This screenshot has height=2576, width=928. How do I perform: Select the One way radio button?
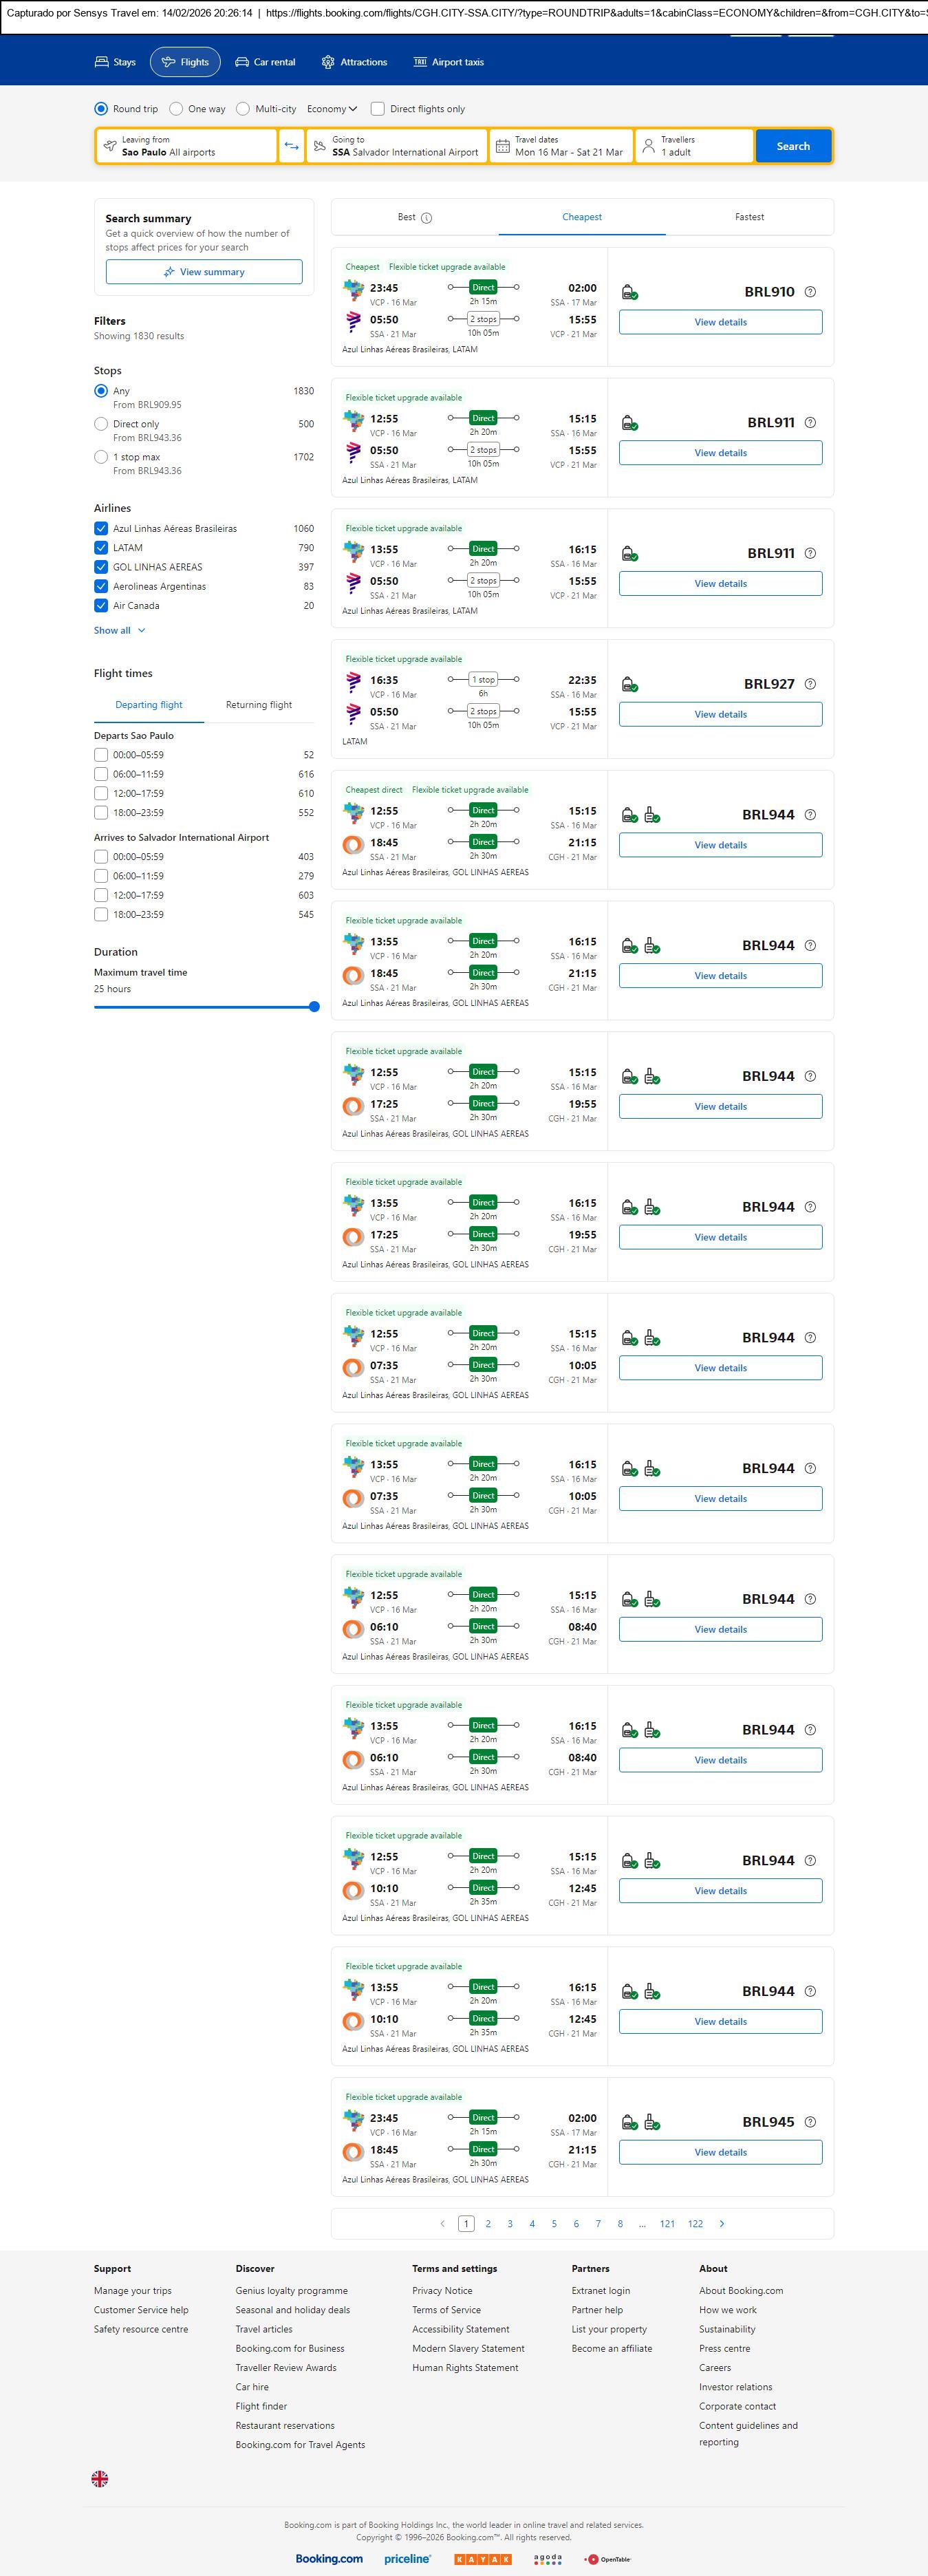coord(176,109)
